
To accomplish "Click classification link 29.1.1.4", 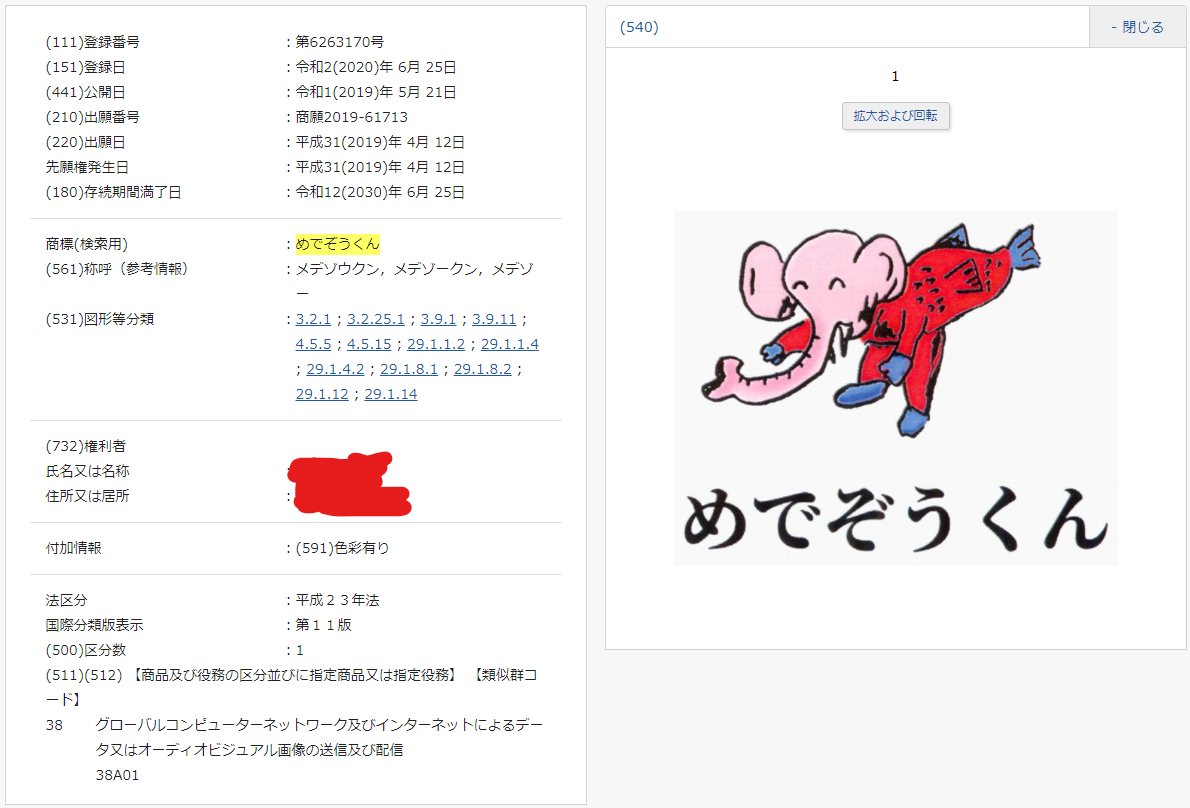I will (510, 344).
